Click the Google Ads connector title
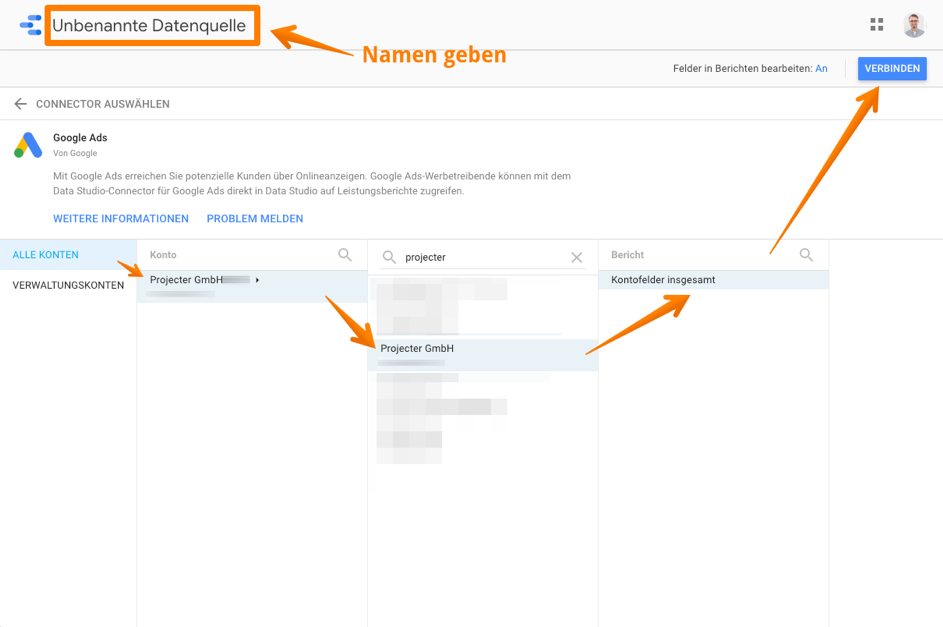The image size is (943, 627). pyautogui.click(x=80, y=138)
